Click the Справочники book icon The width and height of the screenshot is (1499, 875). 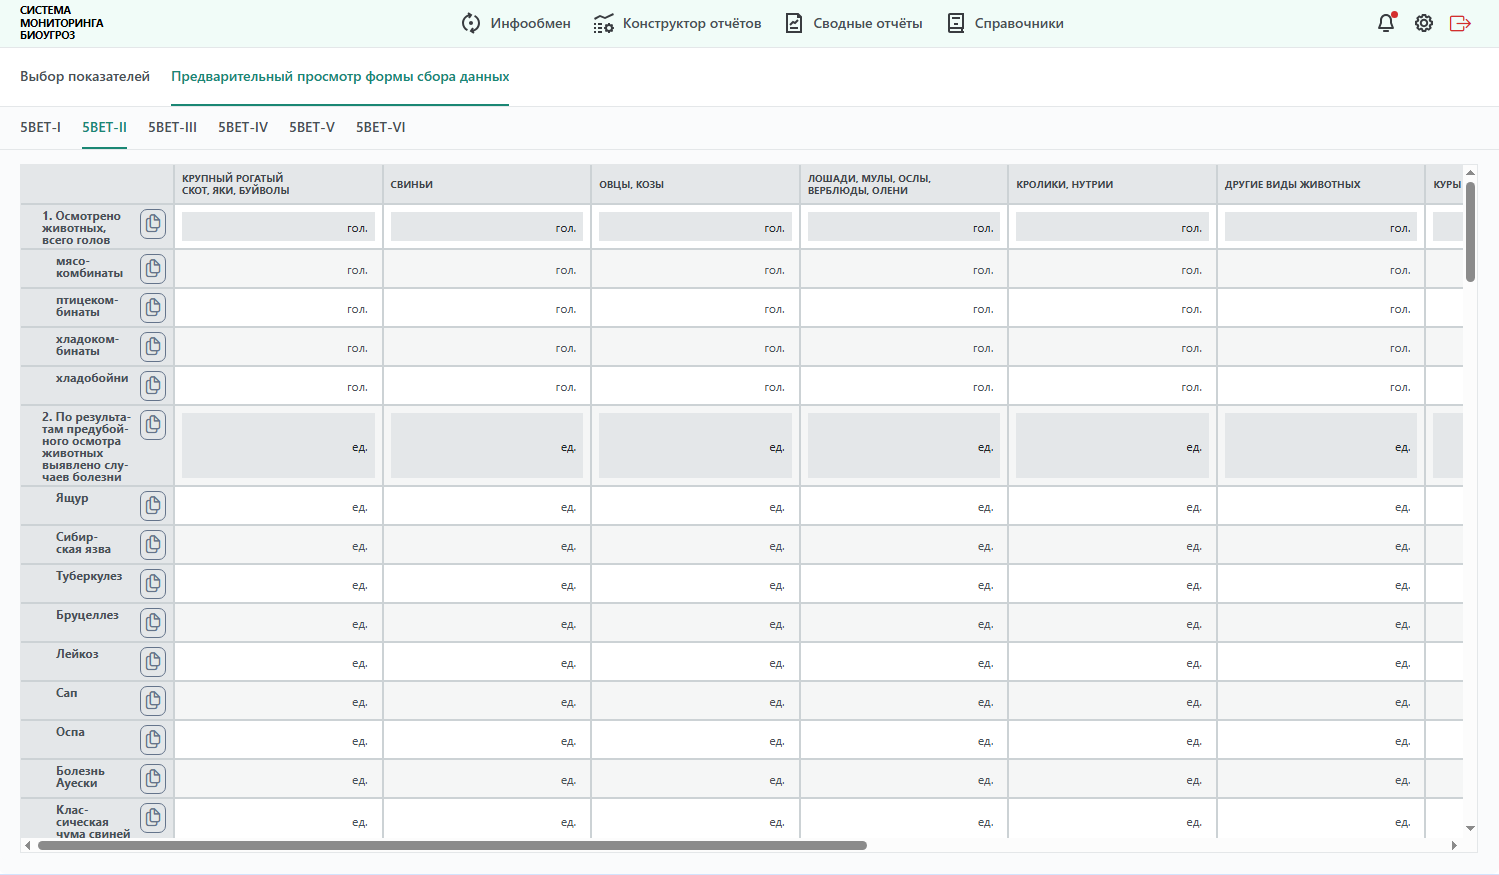956,23
